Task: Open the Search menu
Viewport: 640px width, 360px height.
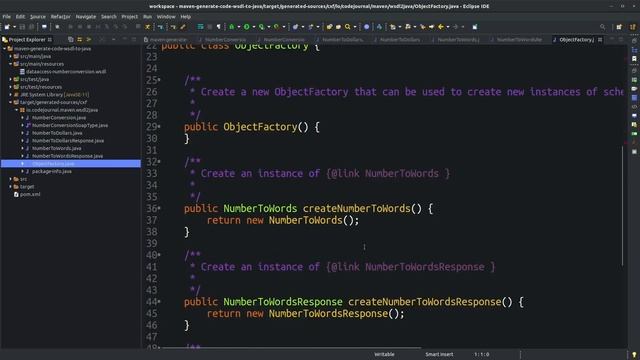Action: click(x=109, y=17)
